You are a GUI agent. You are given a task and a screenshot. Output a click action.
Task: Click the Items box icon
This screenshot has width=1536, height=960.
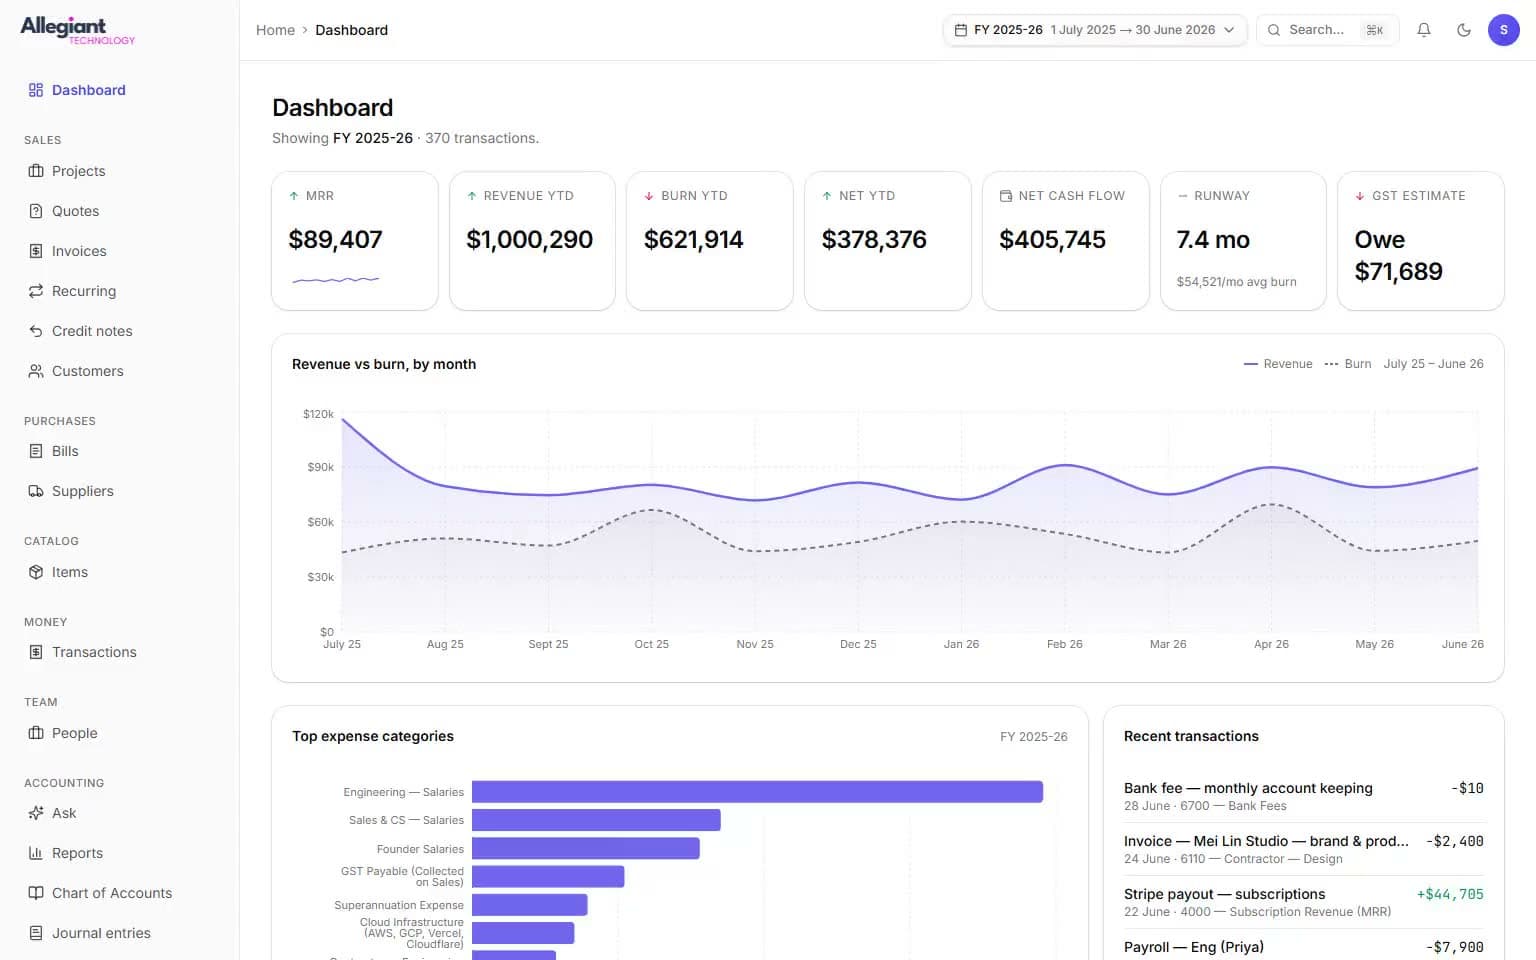click(36, 572)
